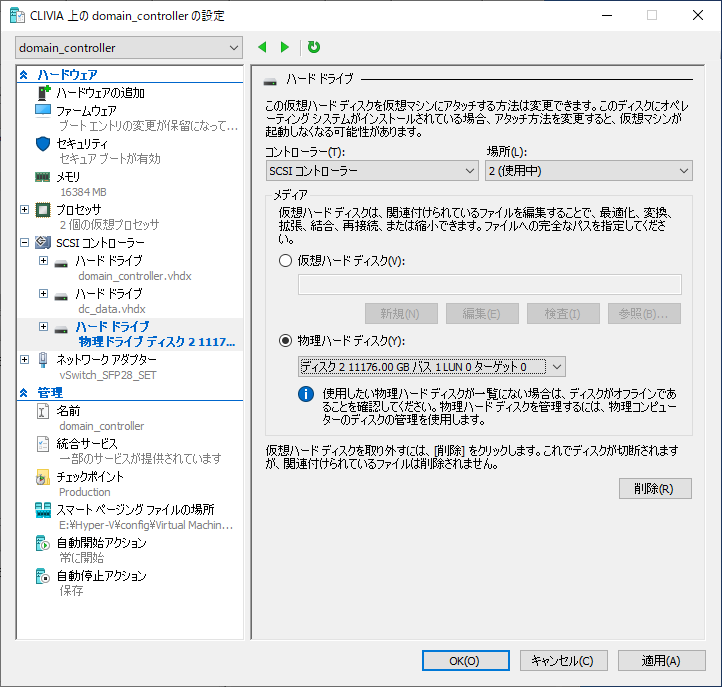Select メモリ in the settings tree
Image resolution: width=722 pixels, height=687 pixels.
pos(68,177)
